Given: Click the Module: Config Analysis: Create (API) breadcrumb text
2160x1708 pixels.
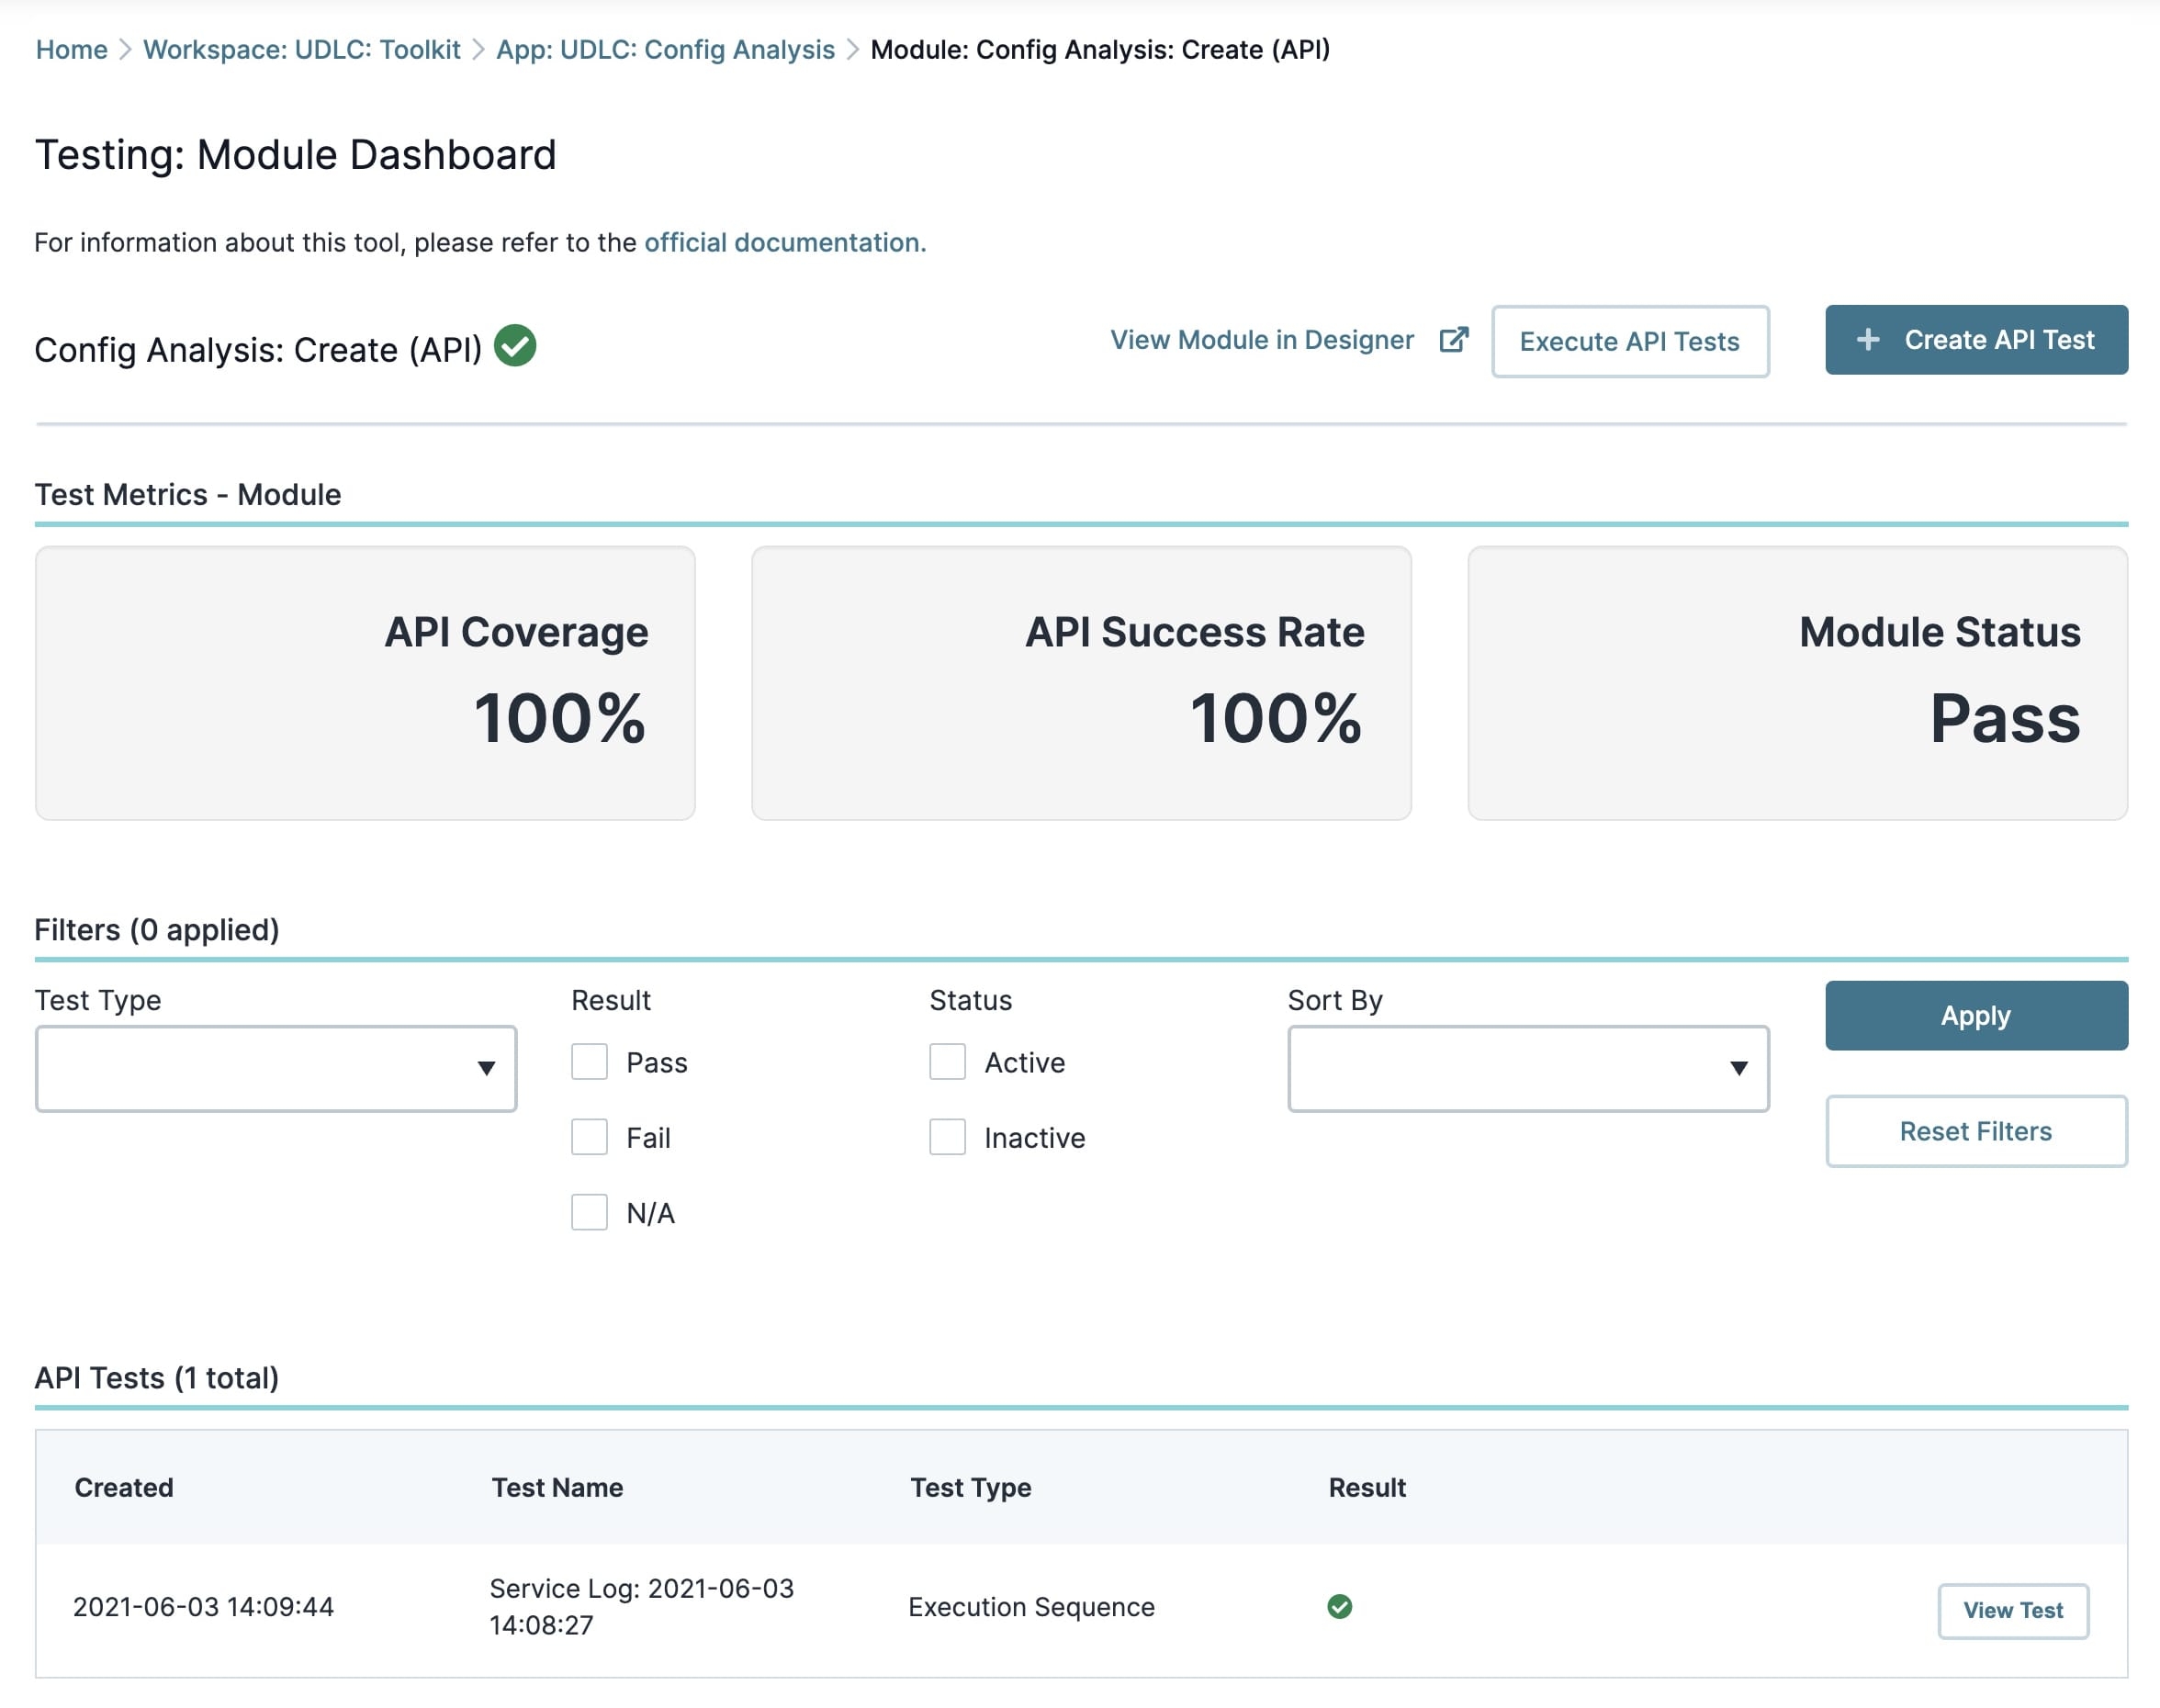Looking at the screenshot, I should click(x=1100, y=49).
